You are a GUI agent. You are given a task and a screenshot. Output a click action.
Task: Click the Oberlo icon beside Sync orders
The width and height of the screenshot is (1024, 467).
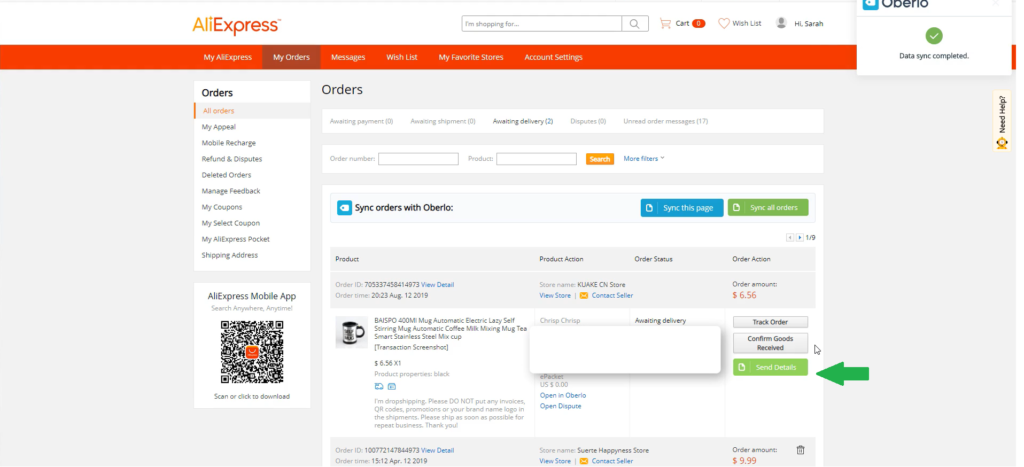344,208
